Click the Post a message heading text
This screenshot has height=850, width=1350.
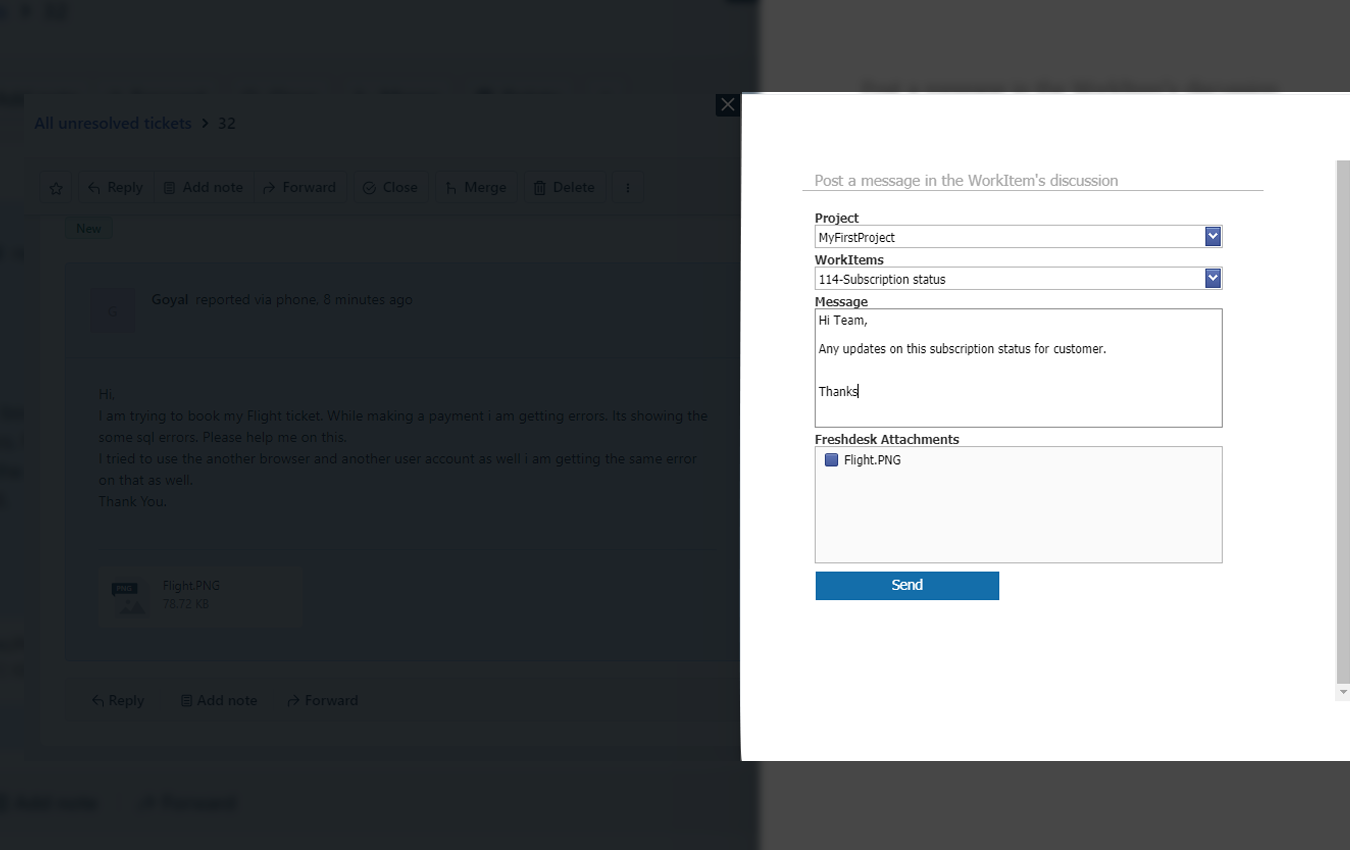tap(966, 181)
